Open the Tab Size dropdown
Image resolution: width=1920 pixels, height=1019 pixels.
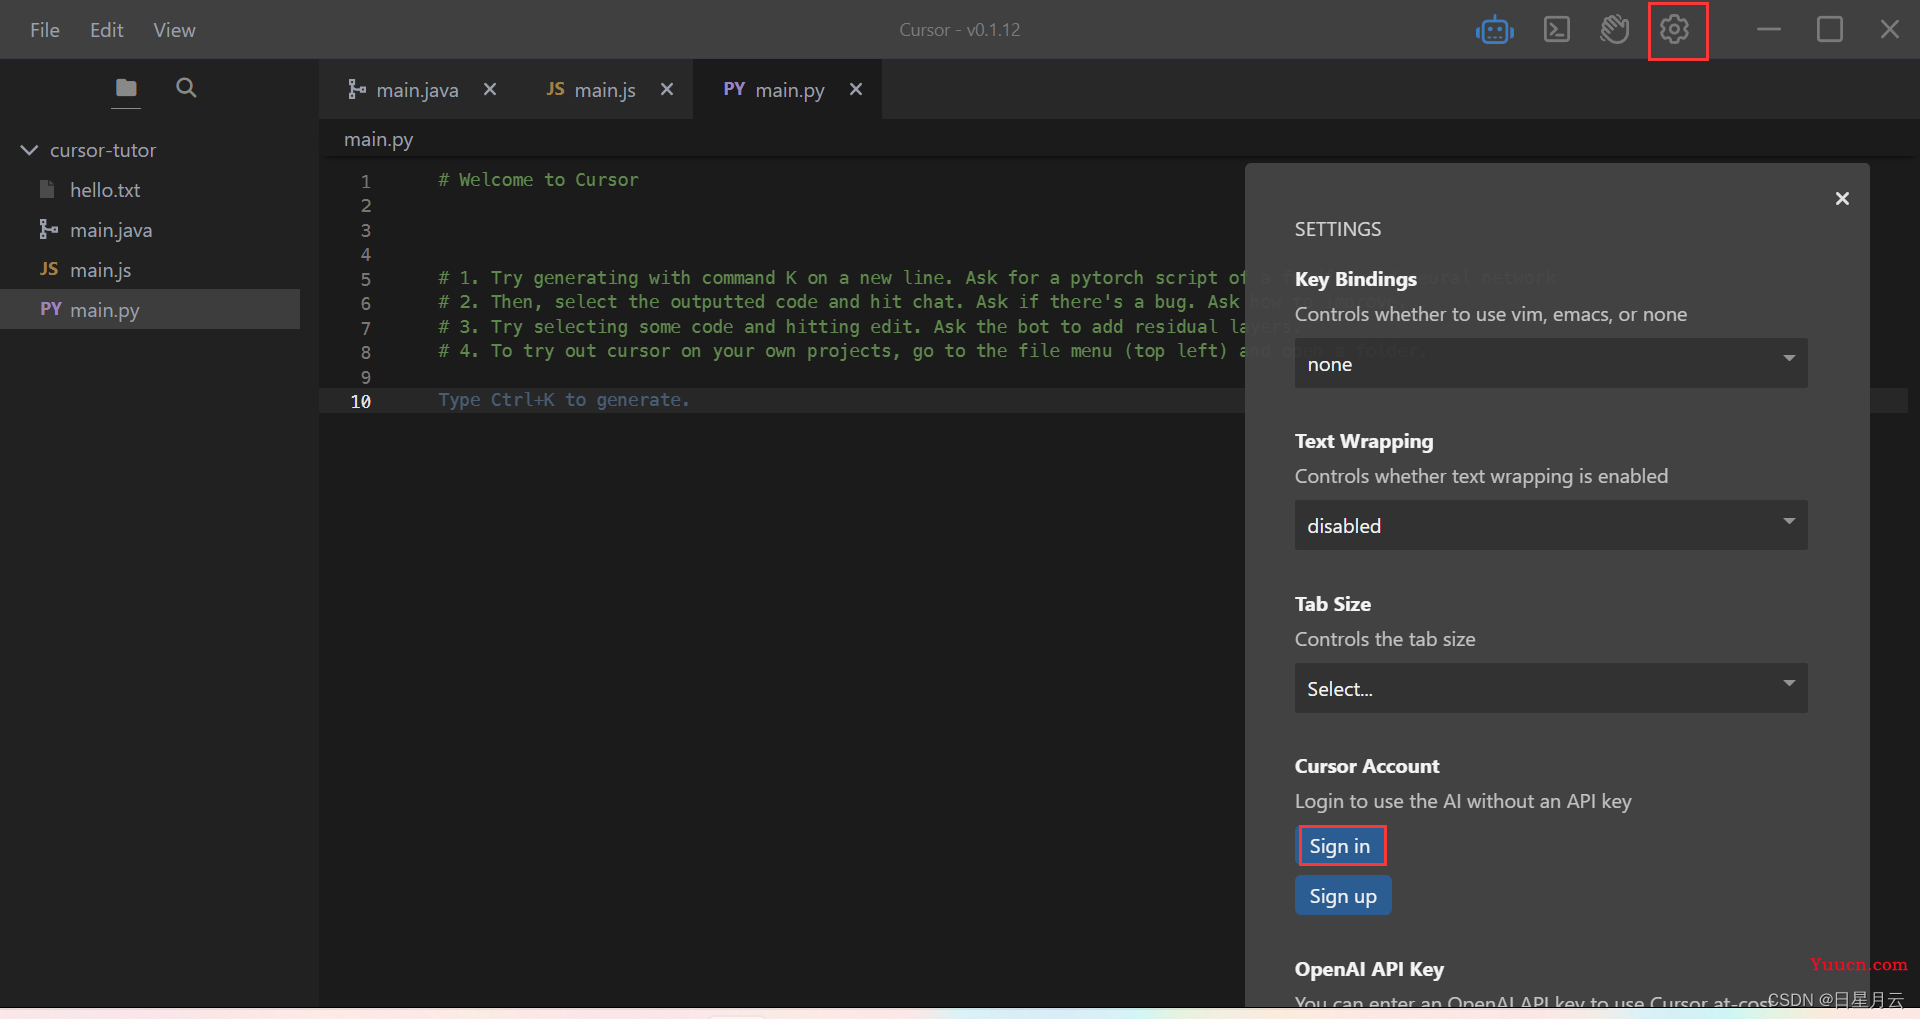[x=1550, y=688]
